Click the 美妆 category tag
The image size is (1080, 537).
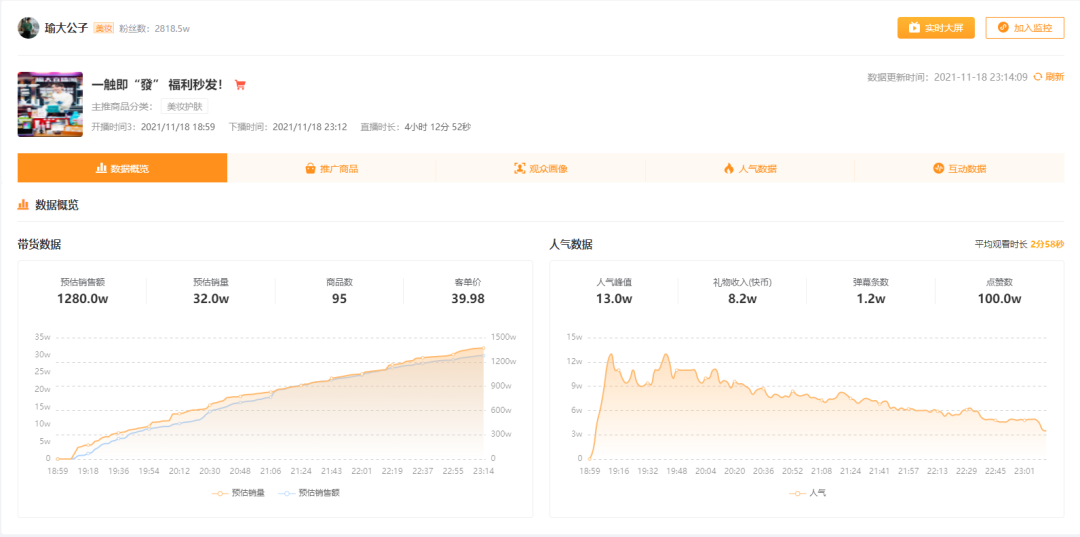[x=103, y=28]
